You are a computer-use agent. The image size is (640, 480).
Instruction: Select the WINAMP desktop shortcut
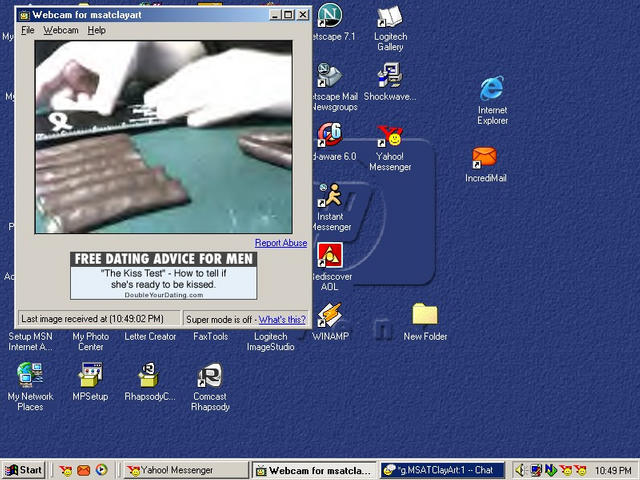330,315
